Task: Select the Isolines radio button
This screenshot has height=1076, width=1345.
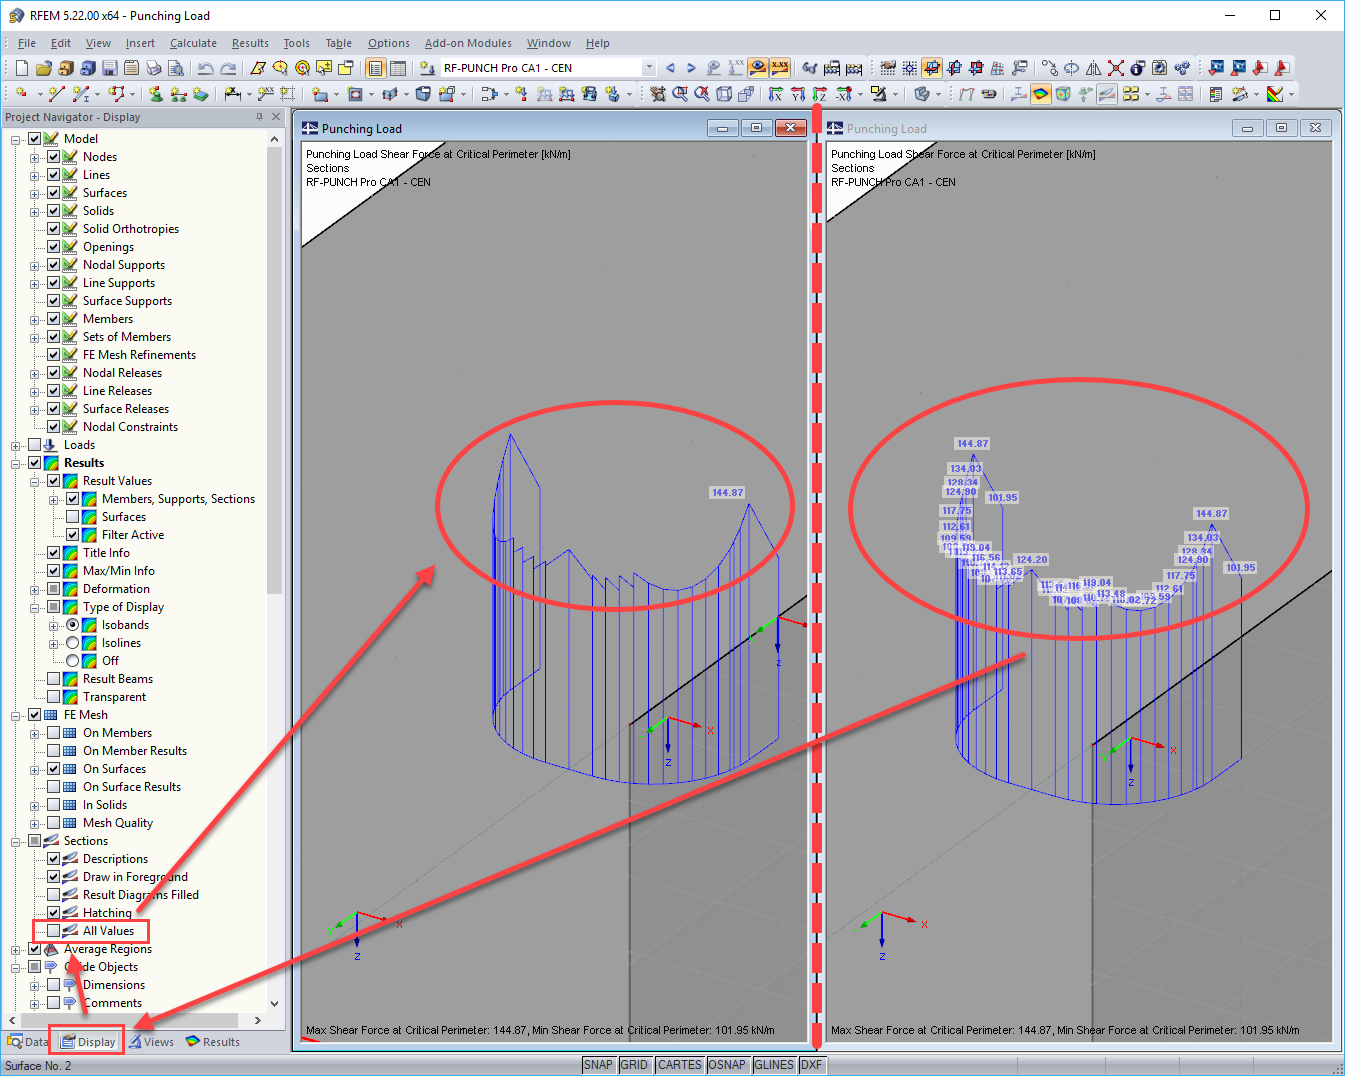Action: point(73,643)
